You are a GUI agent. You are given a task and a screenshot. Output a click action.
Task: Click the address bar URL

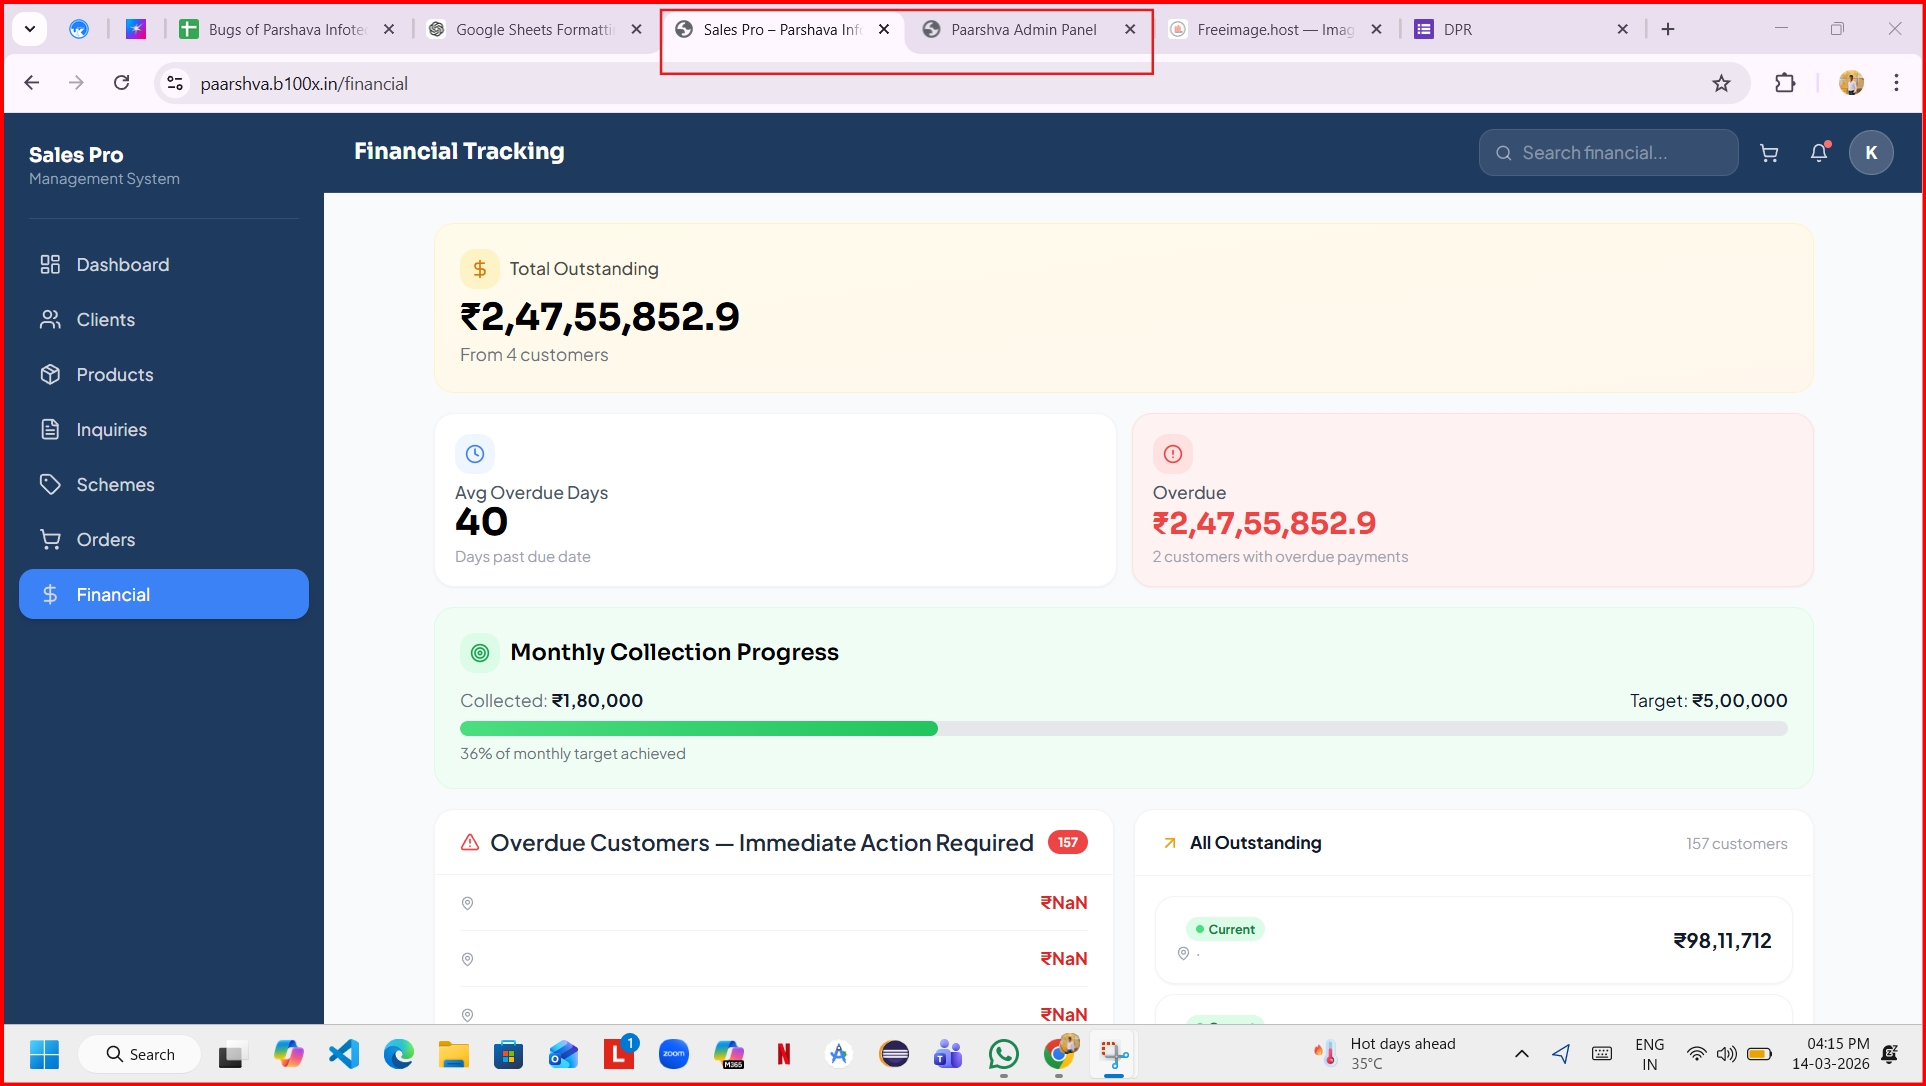click(304, 84)
